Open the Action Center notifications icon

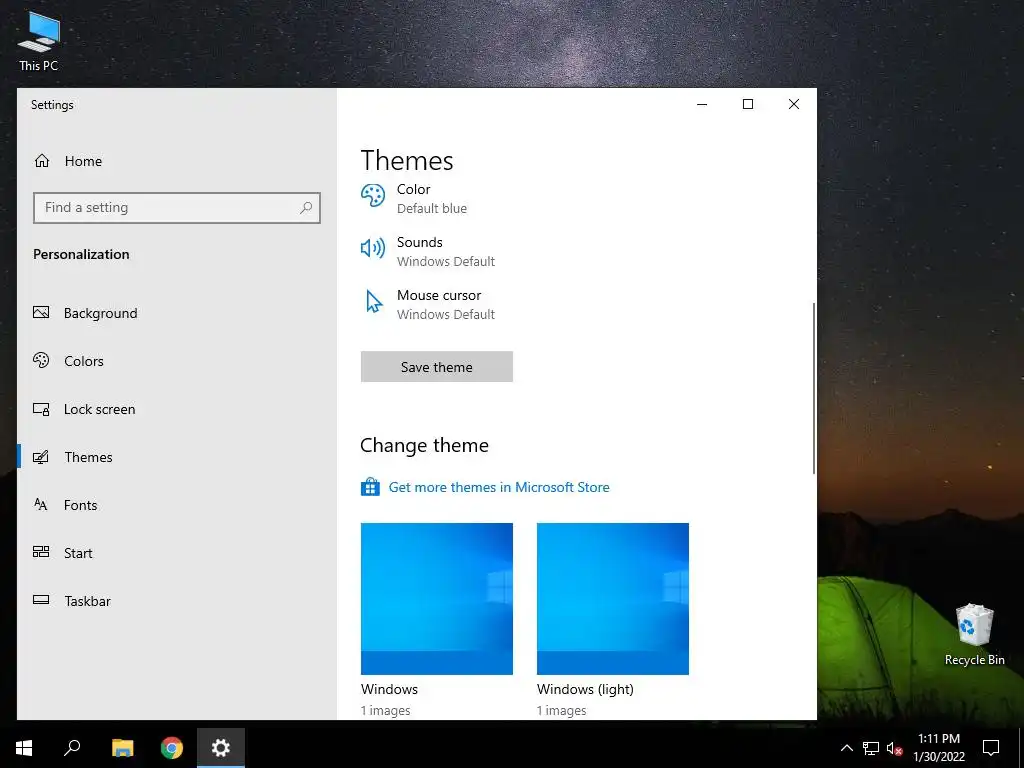[x=991, y=748]
